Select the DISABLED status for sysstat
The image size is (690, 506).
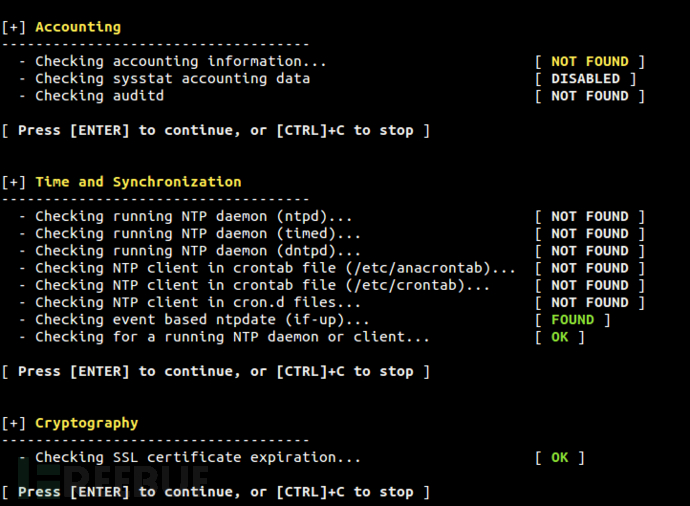pyautogui.click(x=585, y=79)
